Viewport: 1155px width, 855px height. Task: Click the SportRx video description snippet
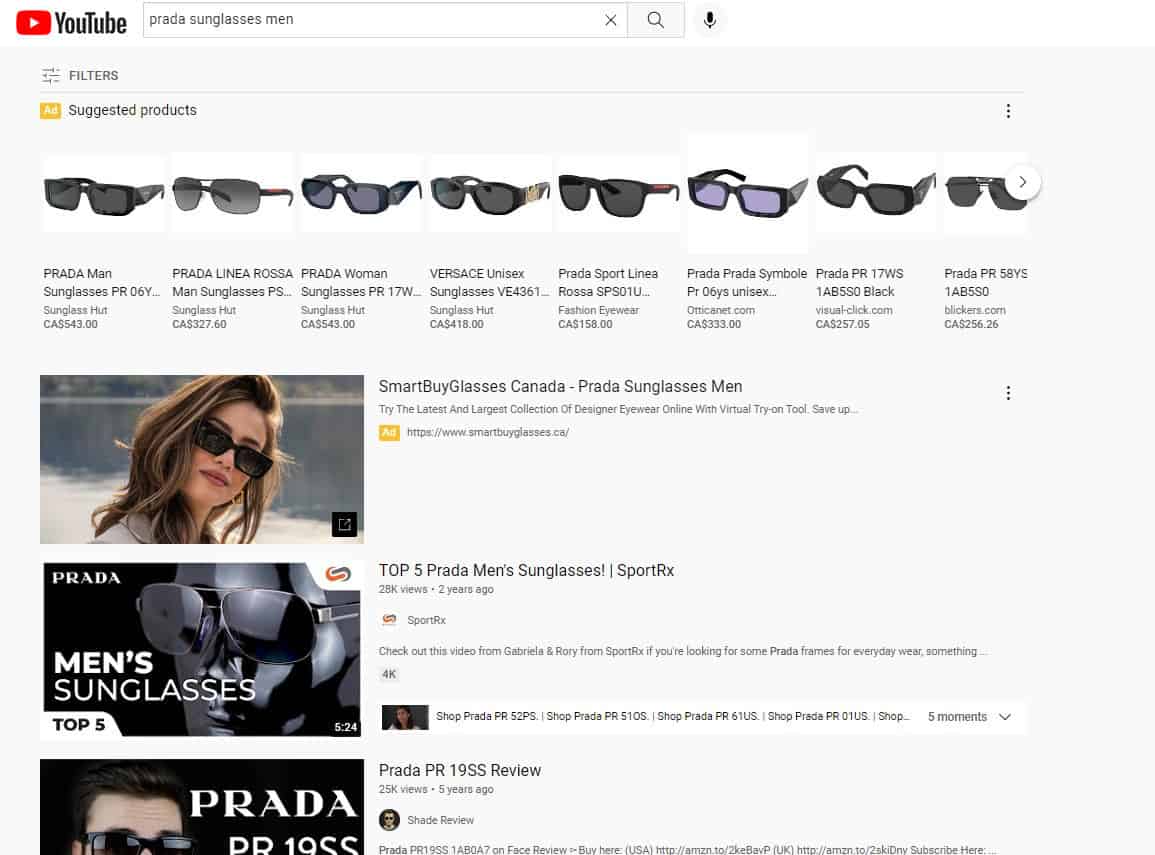[683, 652]
